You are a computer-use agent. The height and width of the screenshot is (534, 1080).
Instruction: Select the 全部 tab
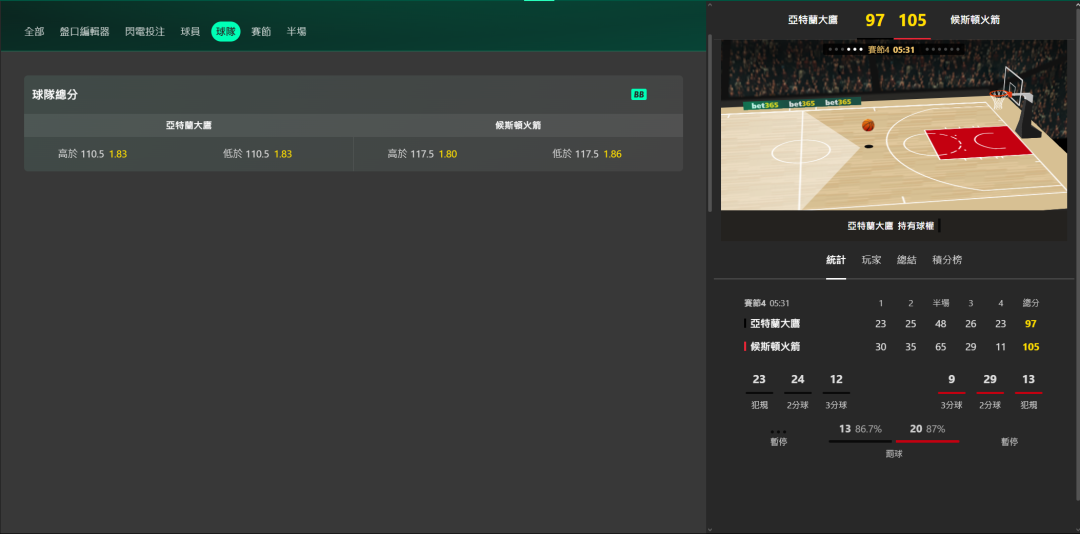point(34,32)
